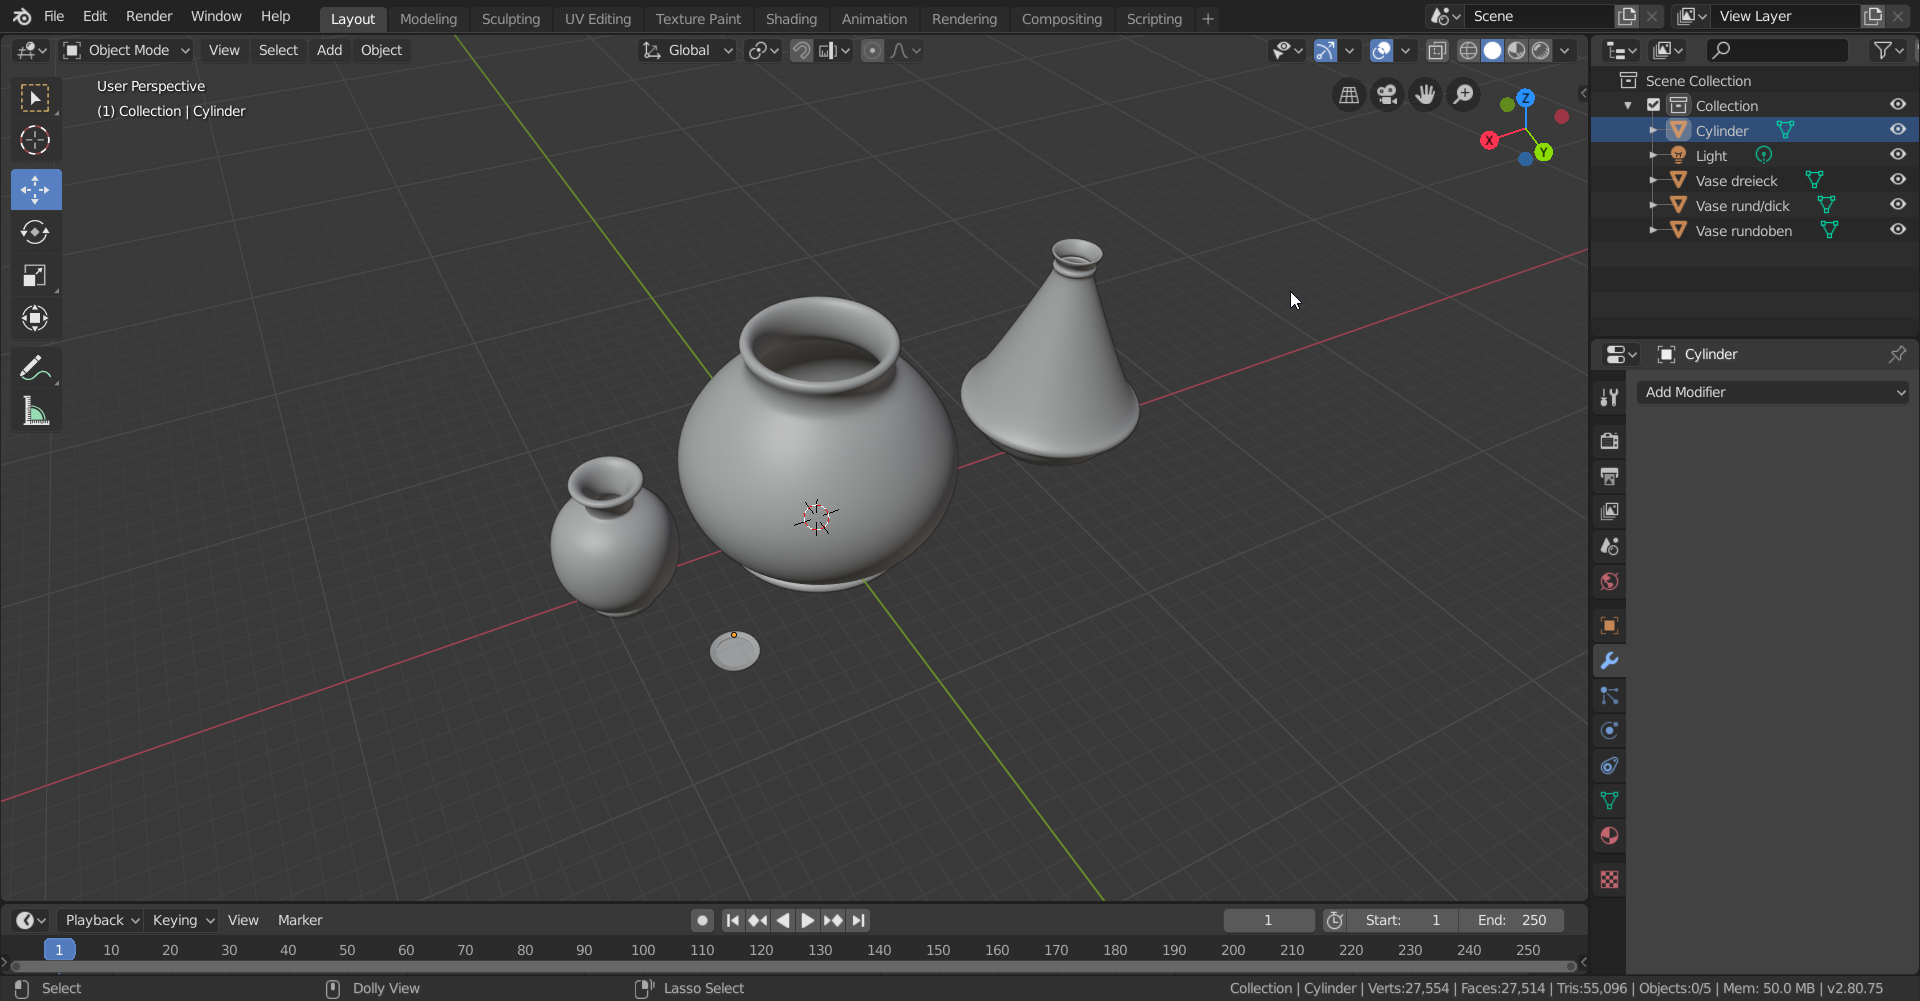
Task: Open World properties tab
Action: pos(1609,581)
